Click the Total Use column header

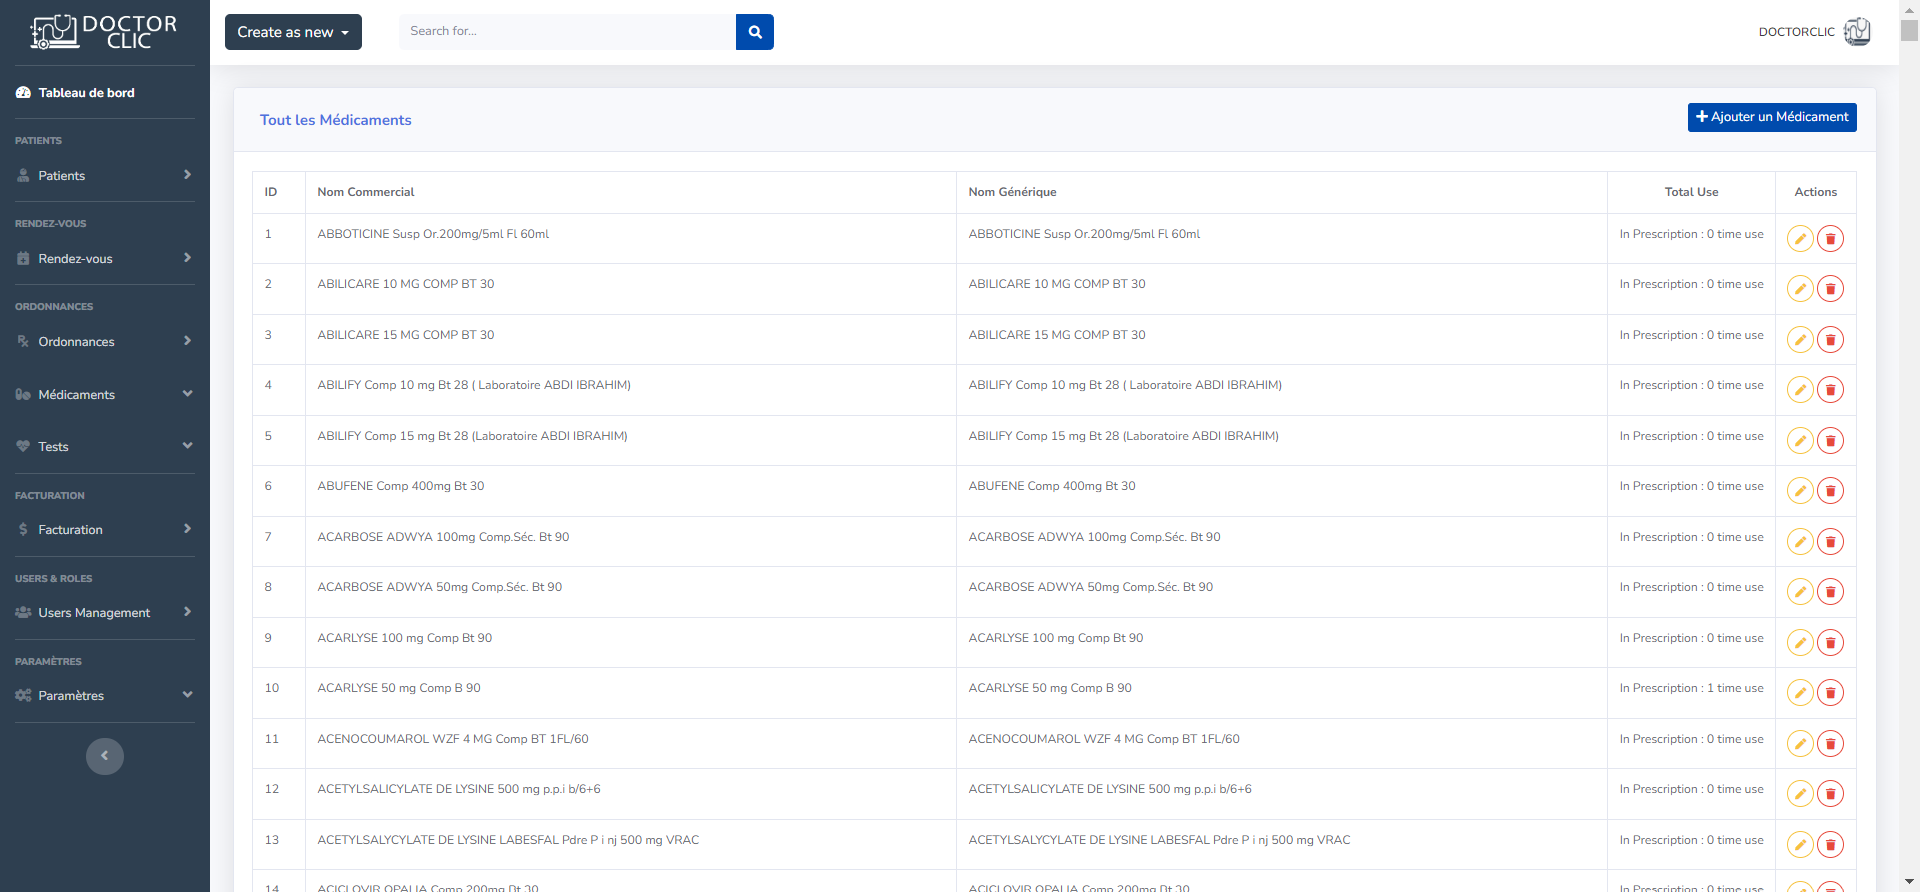(1691, 192)
